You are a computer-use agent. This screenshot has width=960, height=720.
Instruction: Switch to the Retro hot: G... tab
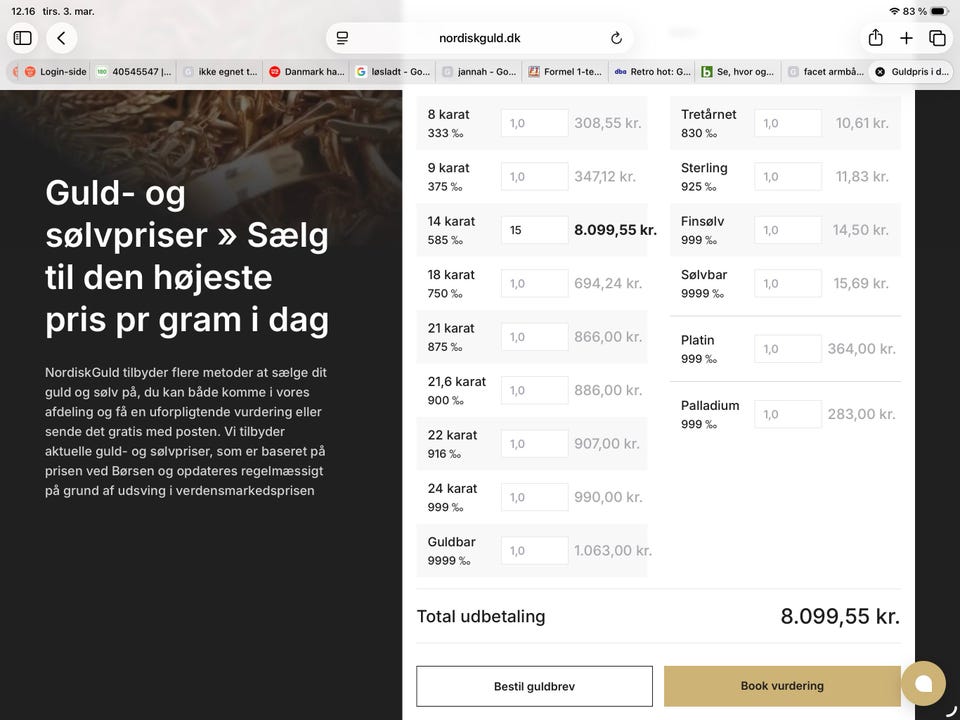(652, 72)
